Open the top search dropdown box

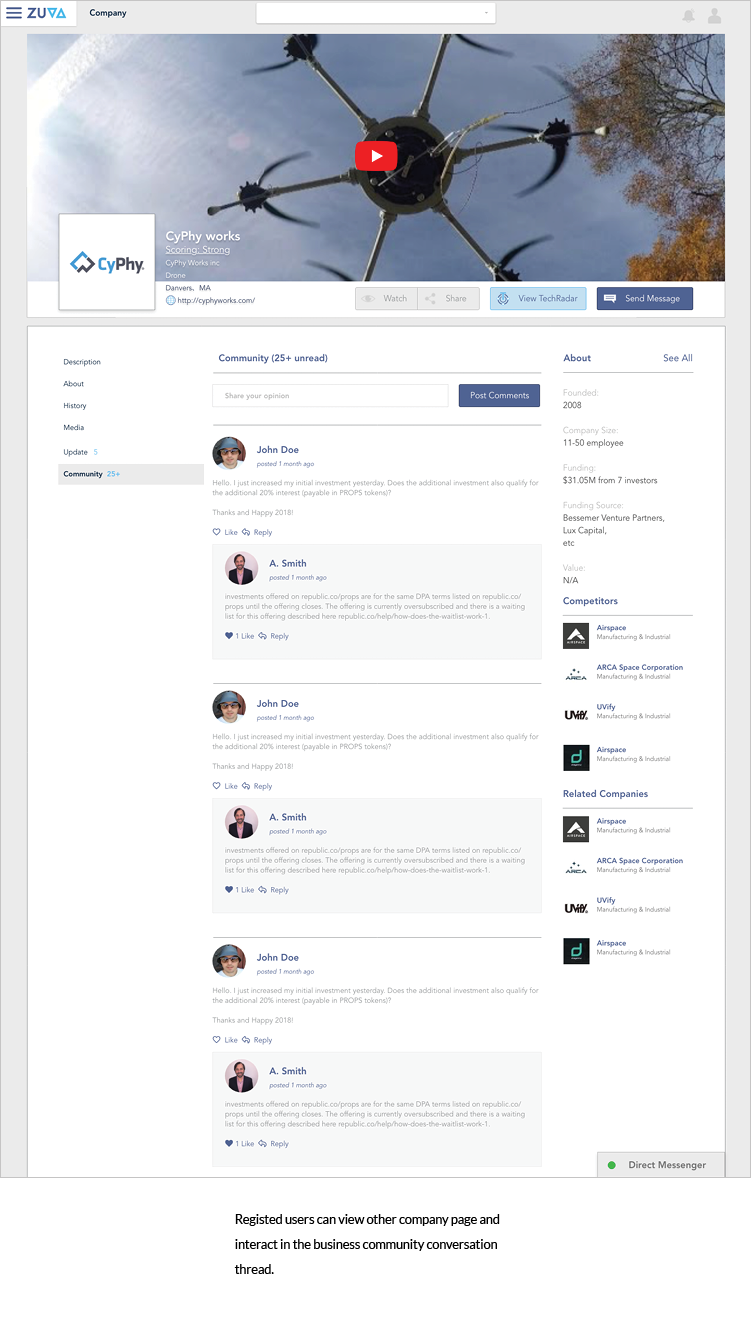[x=376, y=13]
